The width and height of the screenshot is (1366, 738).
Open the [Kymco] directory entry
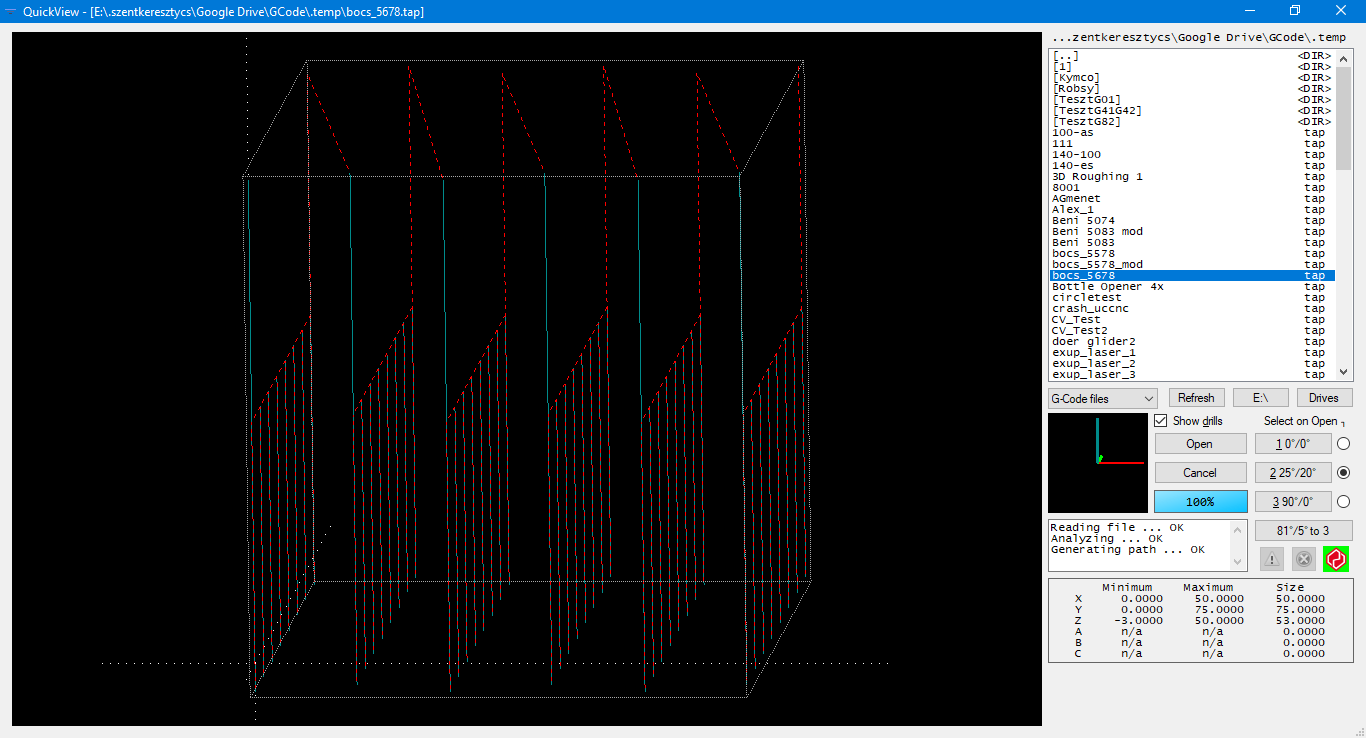click(x=1076, y=78)
